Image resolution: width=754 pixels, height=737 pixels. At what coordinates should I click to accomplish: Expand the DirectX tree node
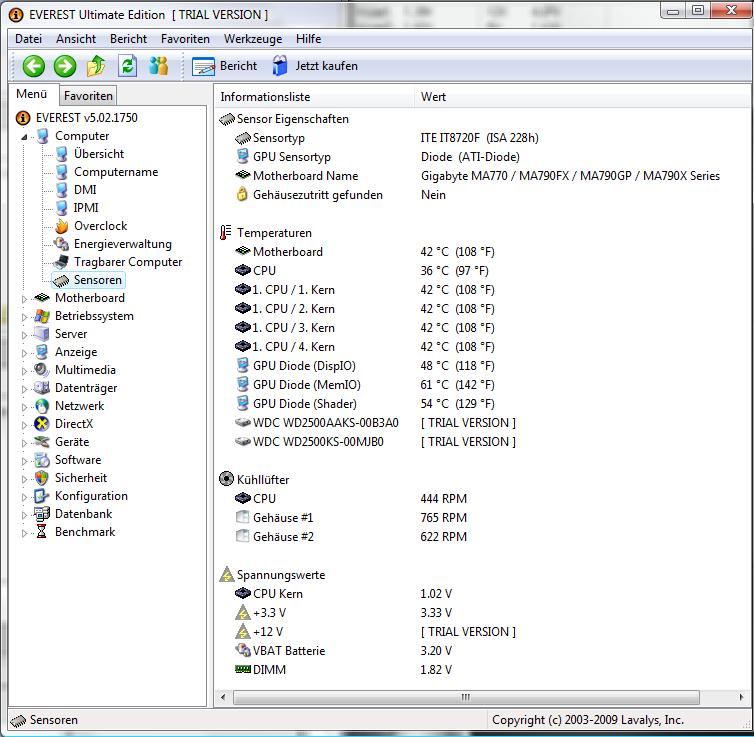[x=24, y=425]
